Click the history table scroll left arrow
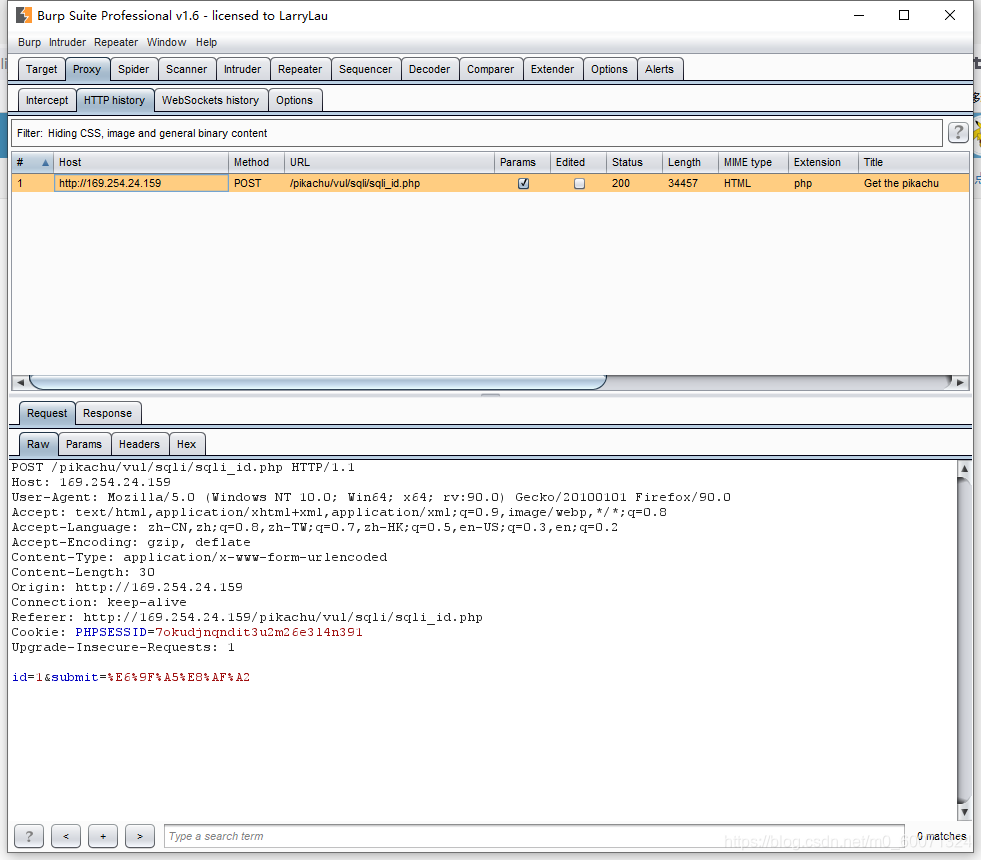The width and height of the screenshot is (981, 860). pyautogui.click(x=20, y=382)
